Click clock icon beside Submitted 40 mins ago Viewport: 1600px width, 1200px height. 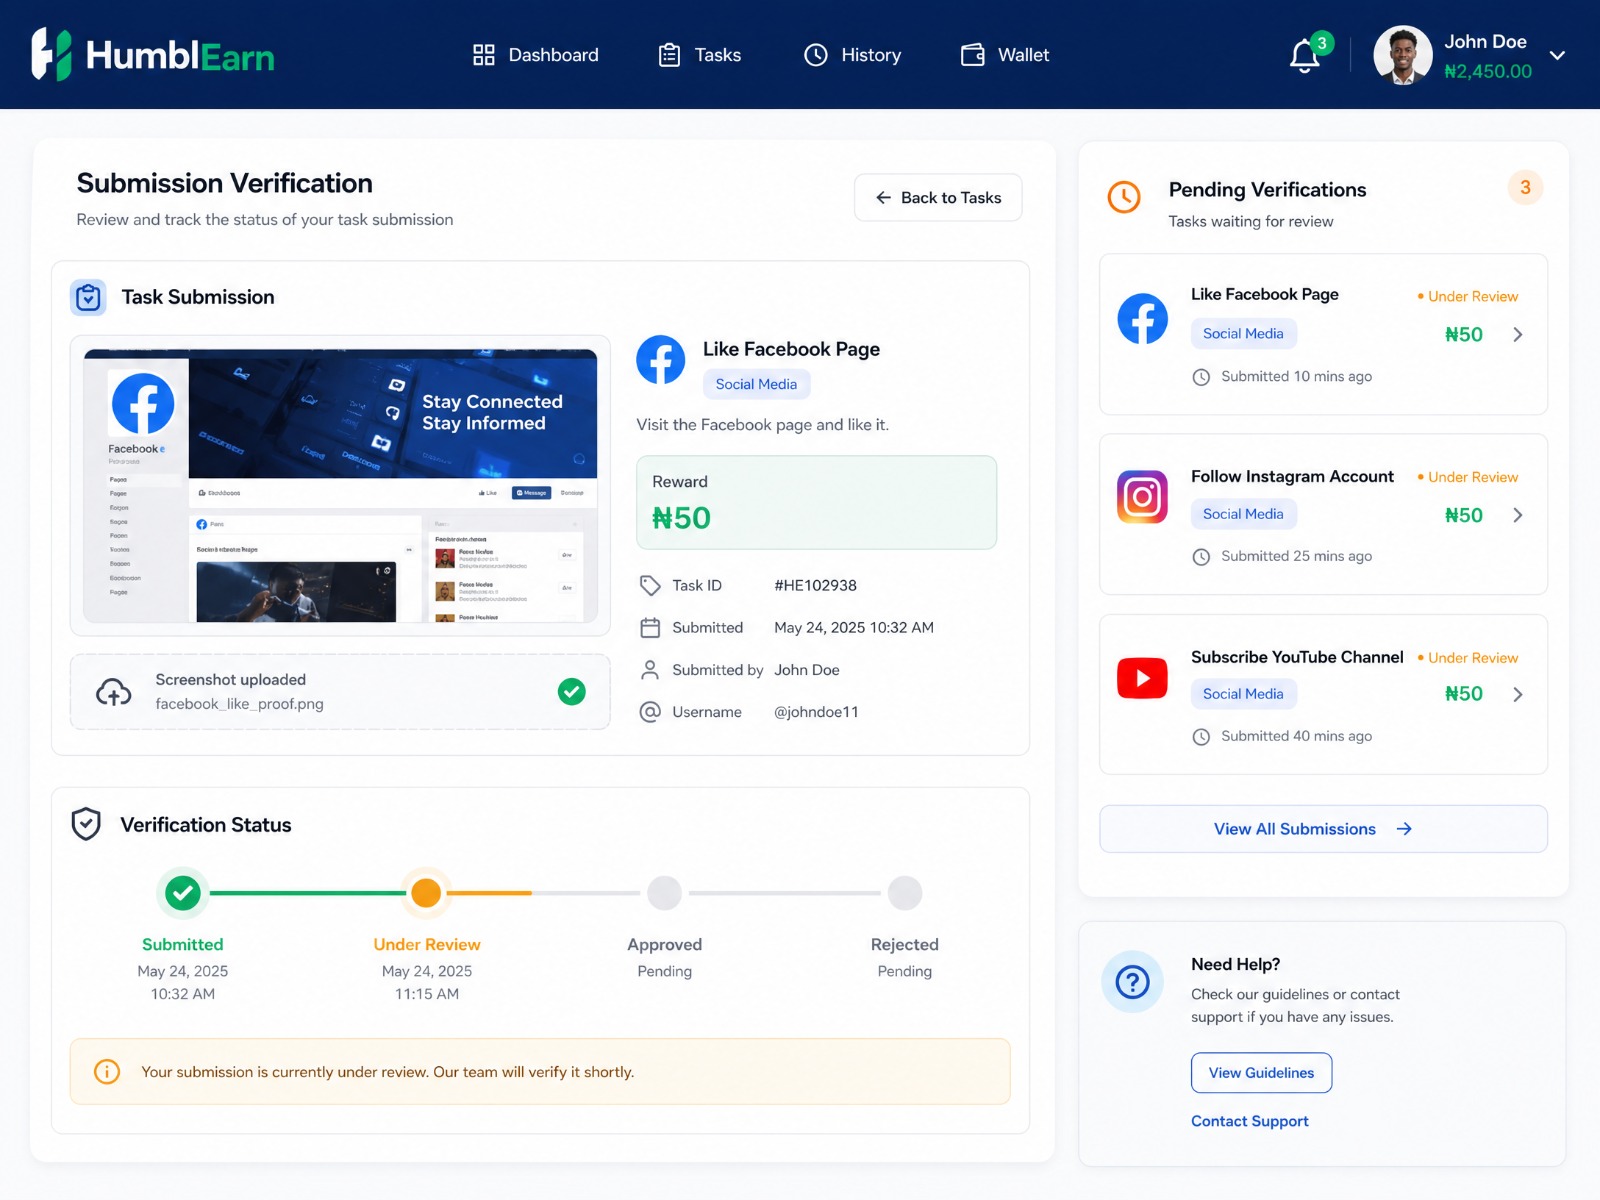tap(1201, 737)
